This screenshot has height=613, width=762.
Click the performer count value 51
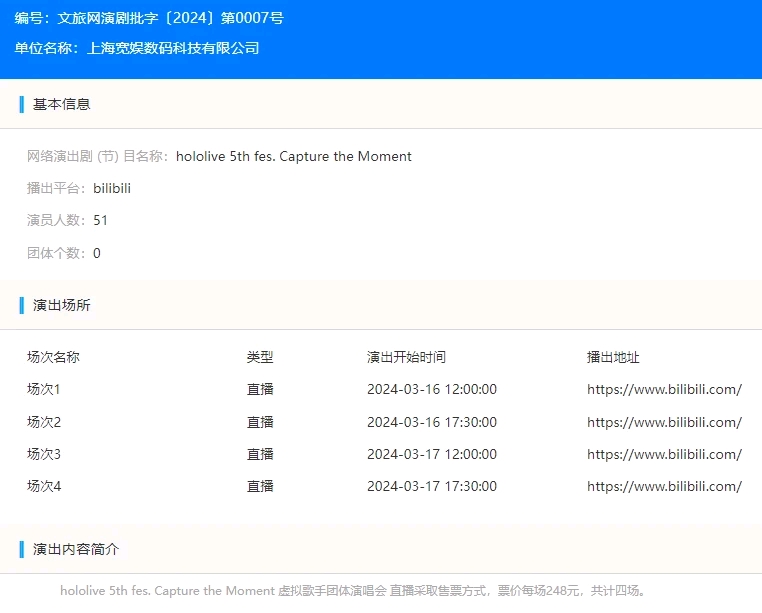point(100,220)
